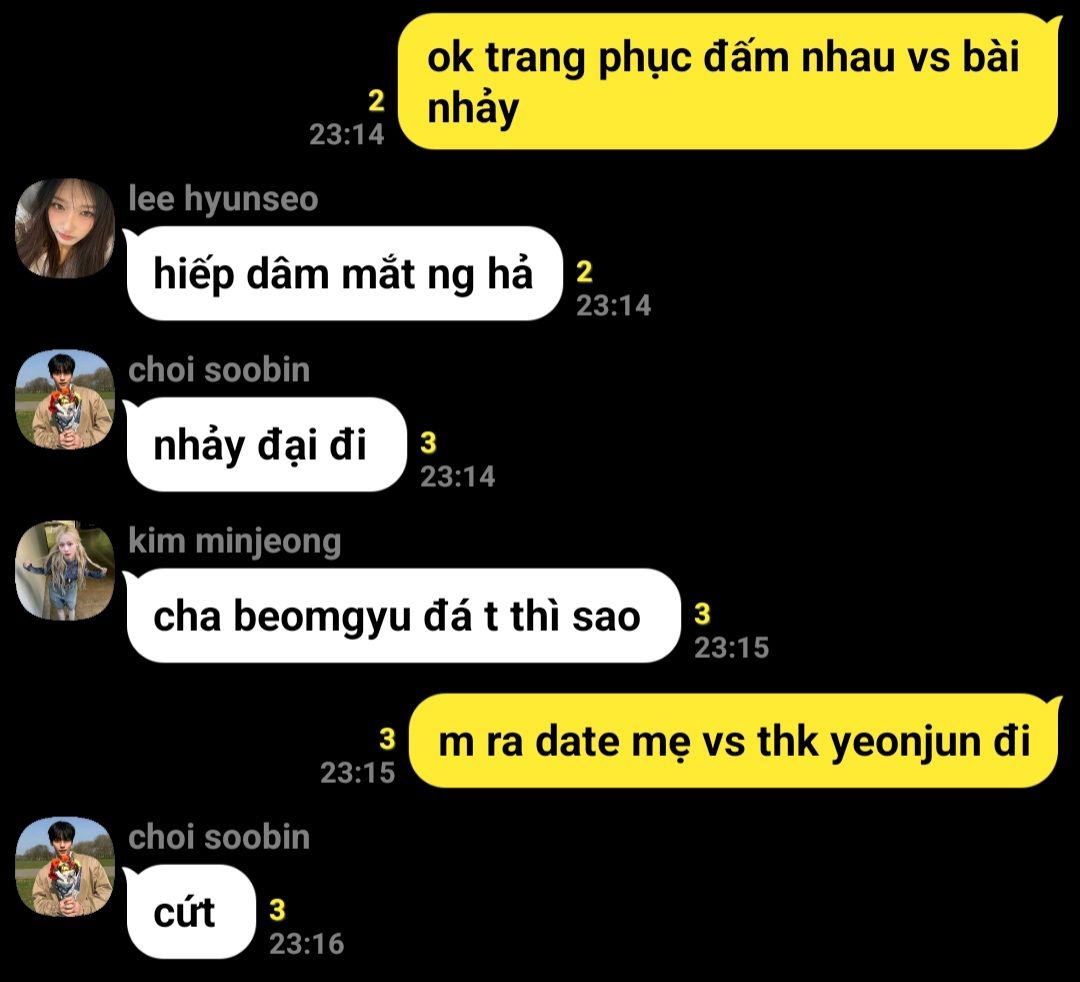The width and height of the screenshot is (1080, 982).
Task: Select the 'm ra date mẹ vs thk yeonjun đi' bubble
Action: [x=736, y=741]
